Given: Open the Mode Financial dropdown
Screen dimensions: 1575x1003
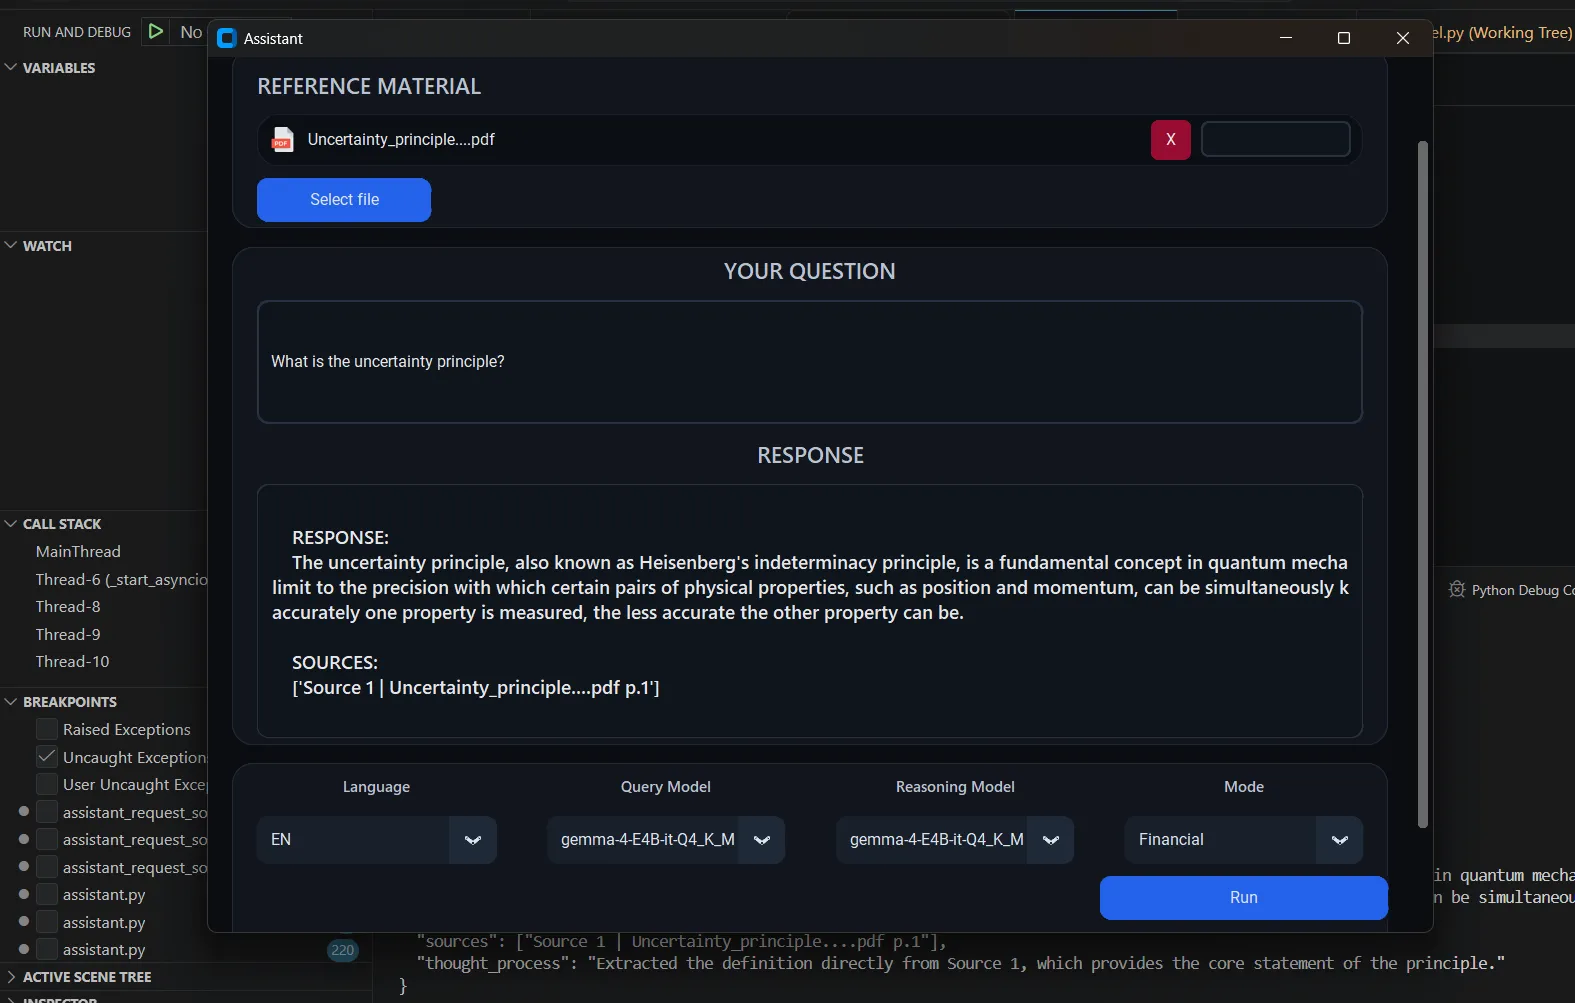Looking at the screenshot, I should coord(1243,839).
